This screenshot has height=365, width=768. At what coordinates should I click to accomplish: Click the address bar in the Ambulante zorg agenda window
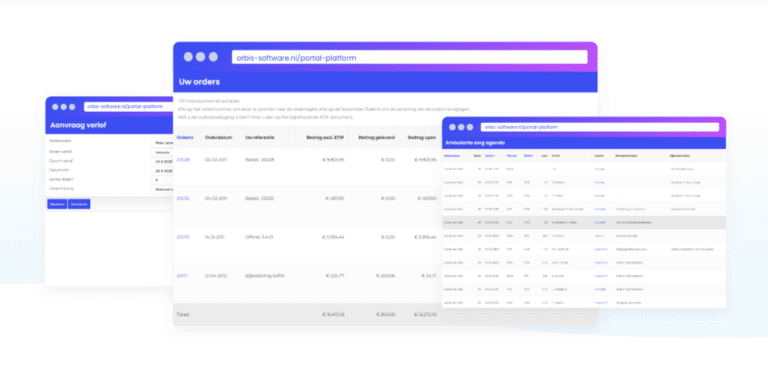coord(600,127)
